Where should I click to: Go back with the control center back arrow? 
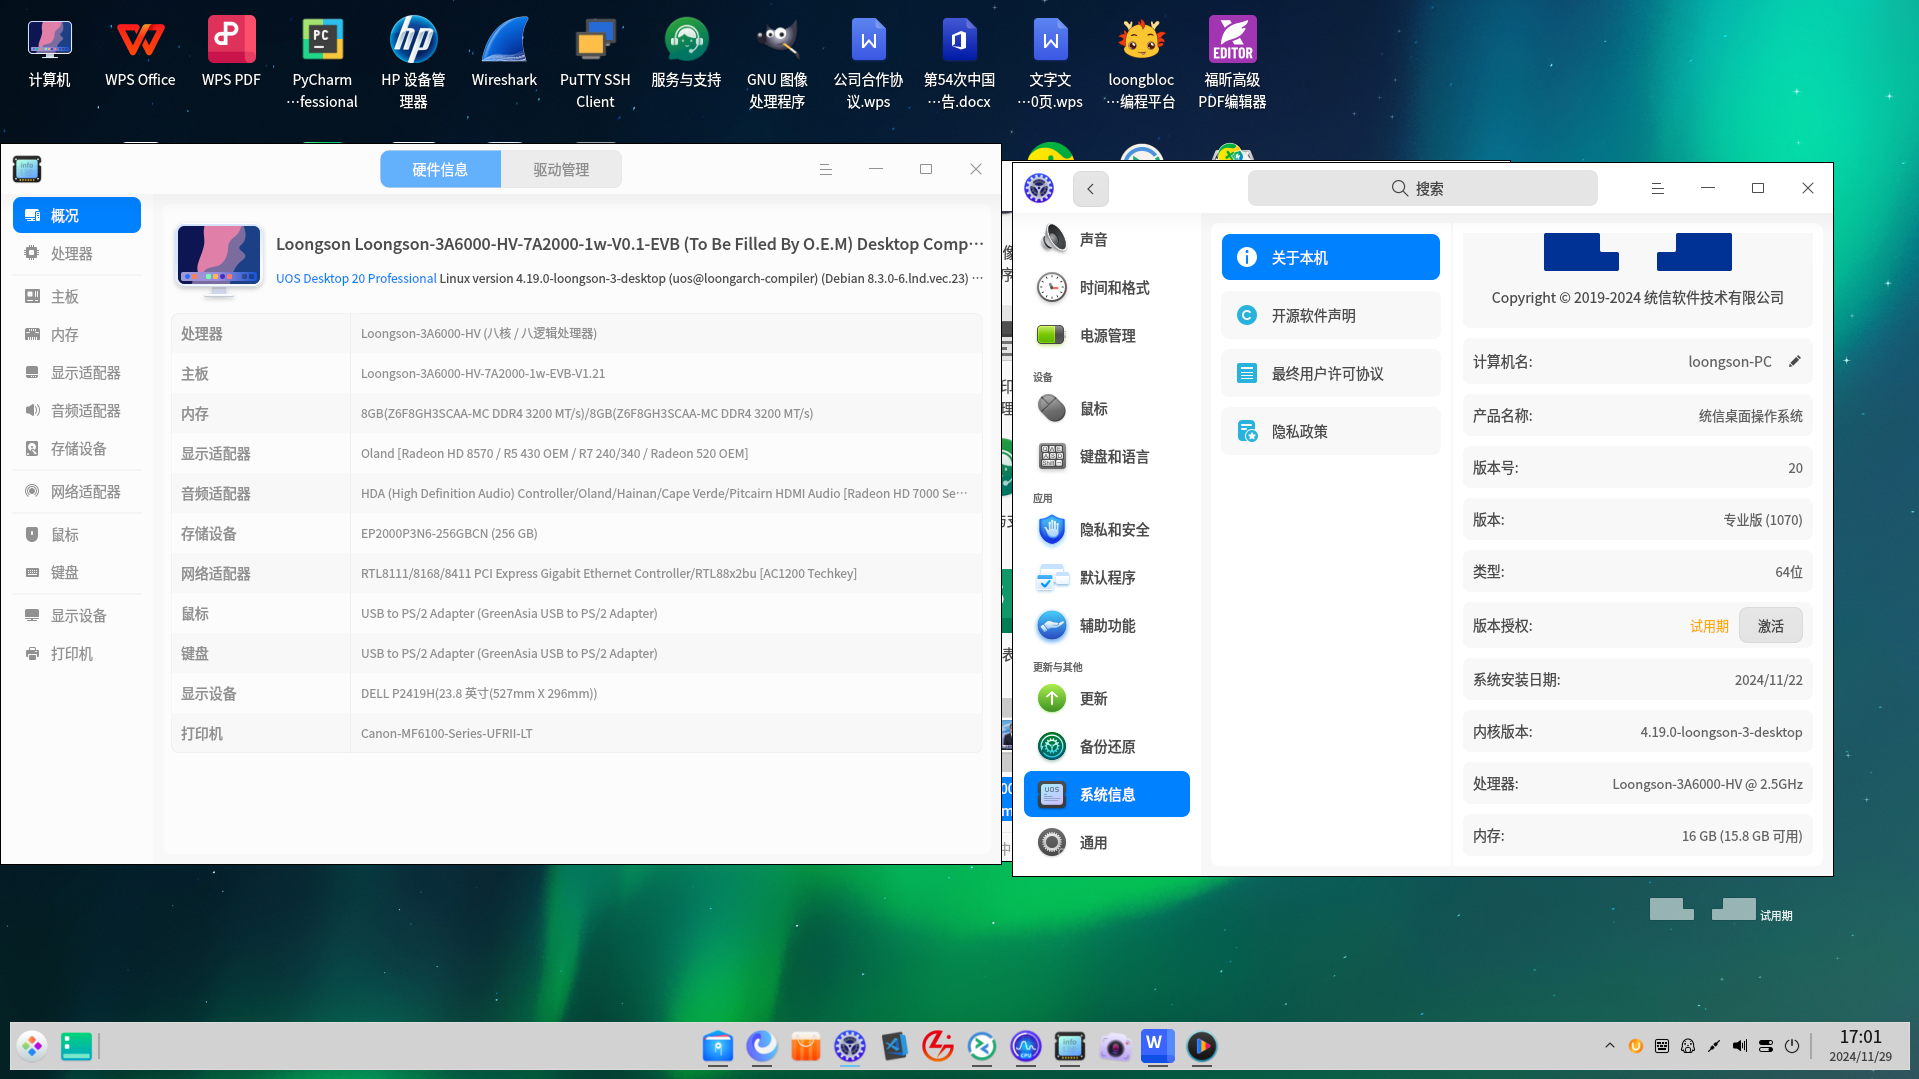point(1090,188)
